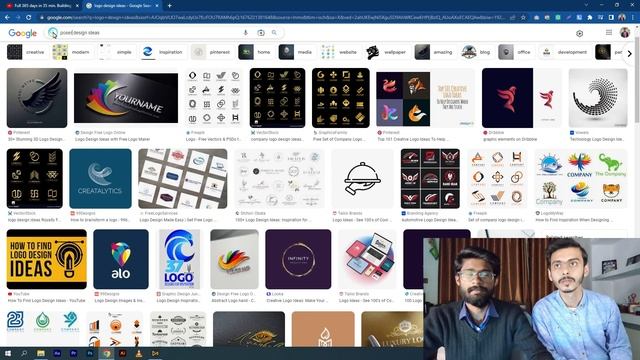Viewport: 640px width, 360px height.
Task: Open Logo Design Ideas with Free Logo Maker link
Action: (x=113, y=139)
